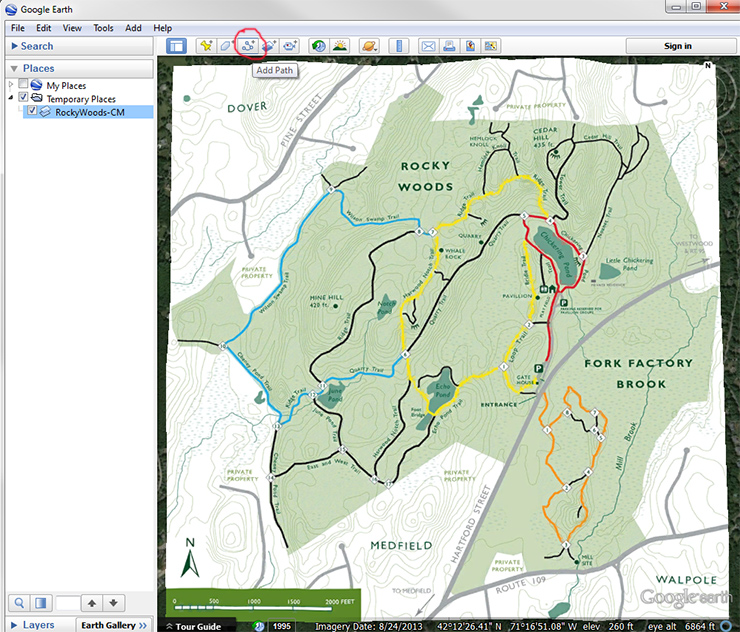Check the My Places checkbox
The height and width of the screenshot is (632, 740).
[x=24, y=86]
